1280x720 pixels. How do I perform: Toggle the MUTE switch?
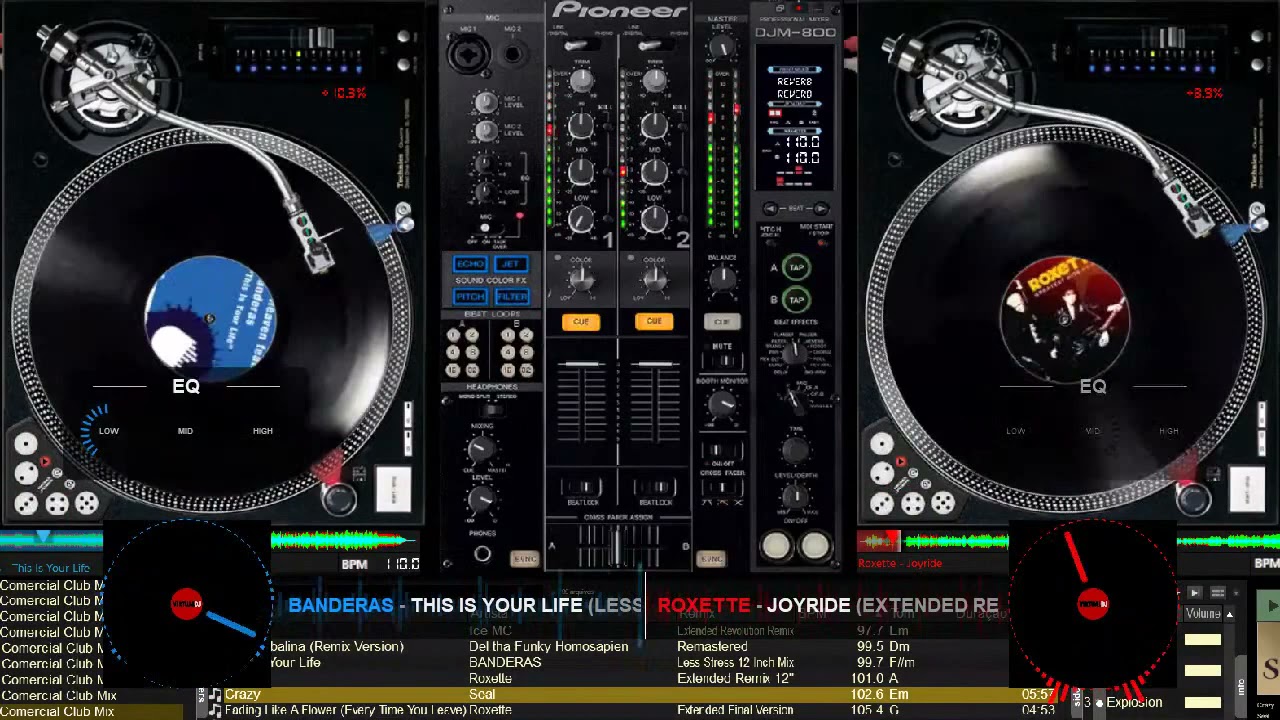click(x=722, y=360)
